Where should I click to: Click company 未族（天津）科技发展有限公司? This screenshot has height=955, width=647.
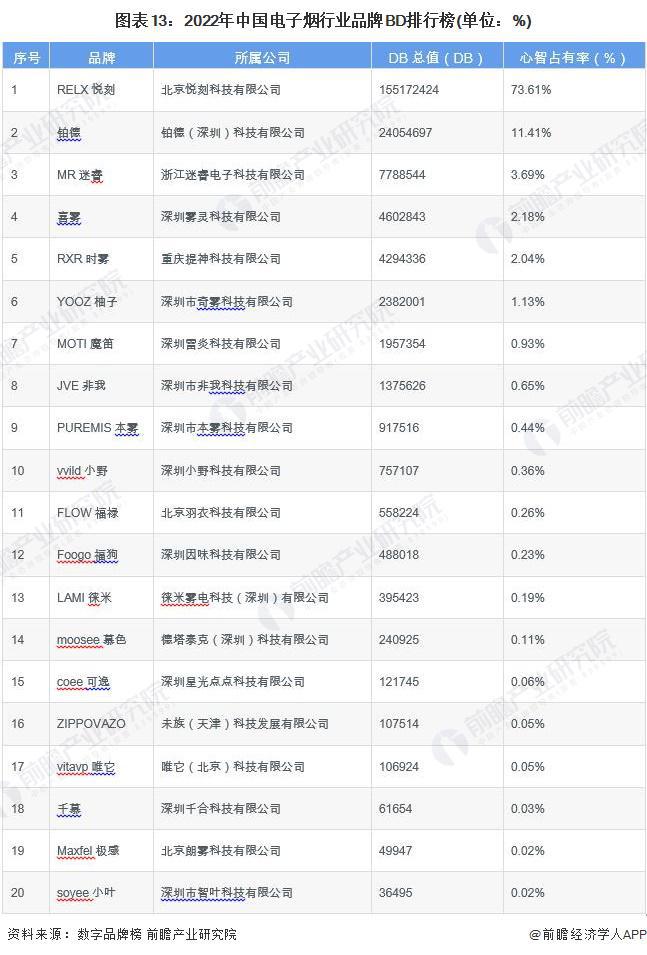[245, 724]
